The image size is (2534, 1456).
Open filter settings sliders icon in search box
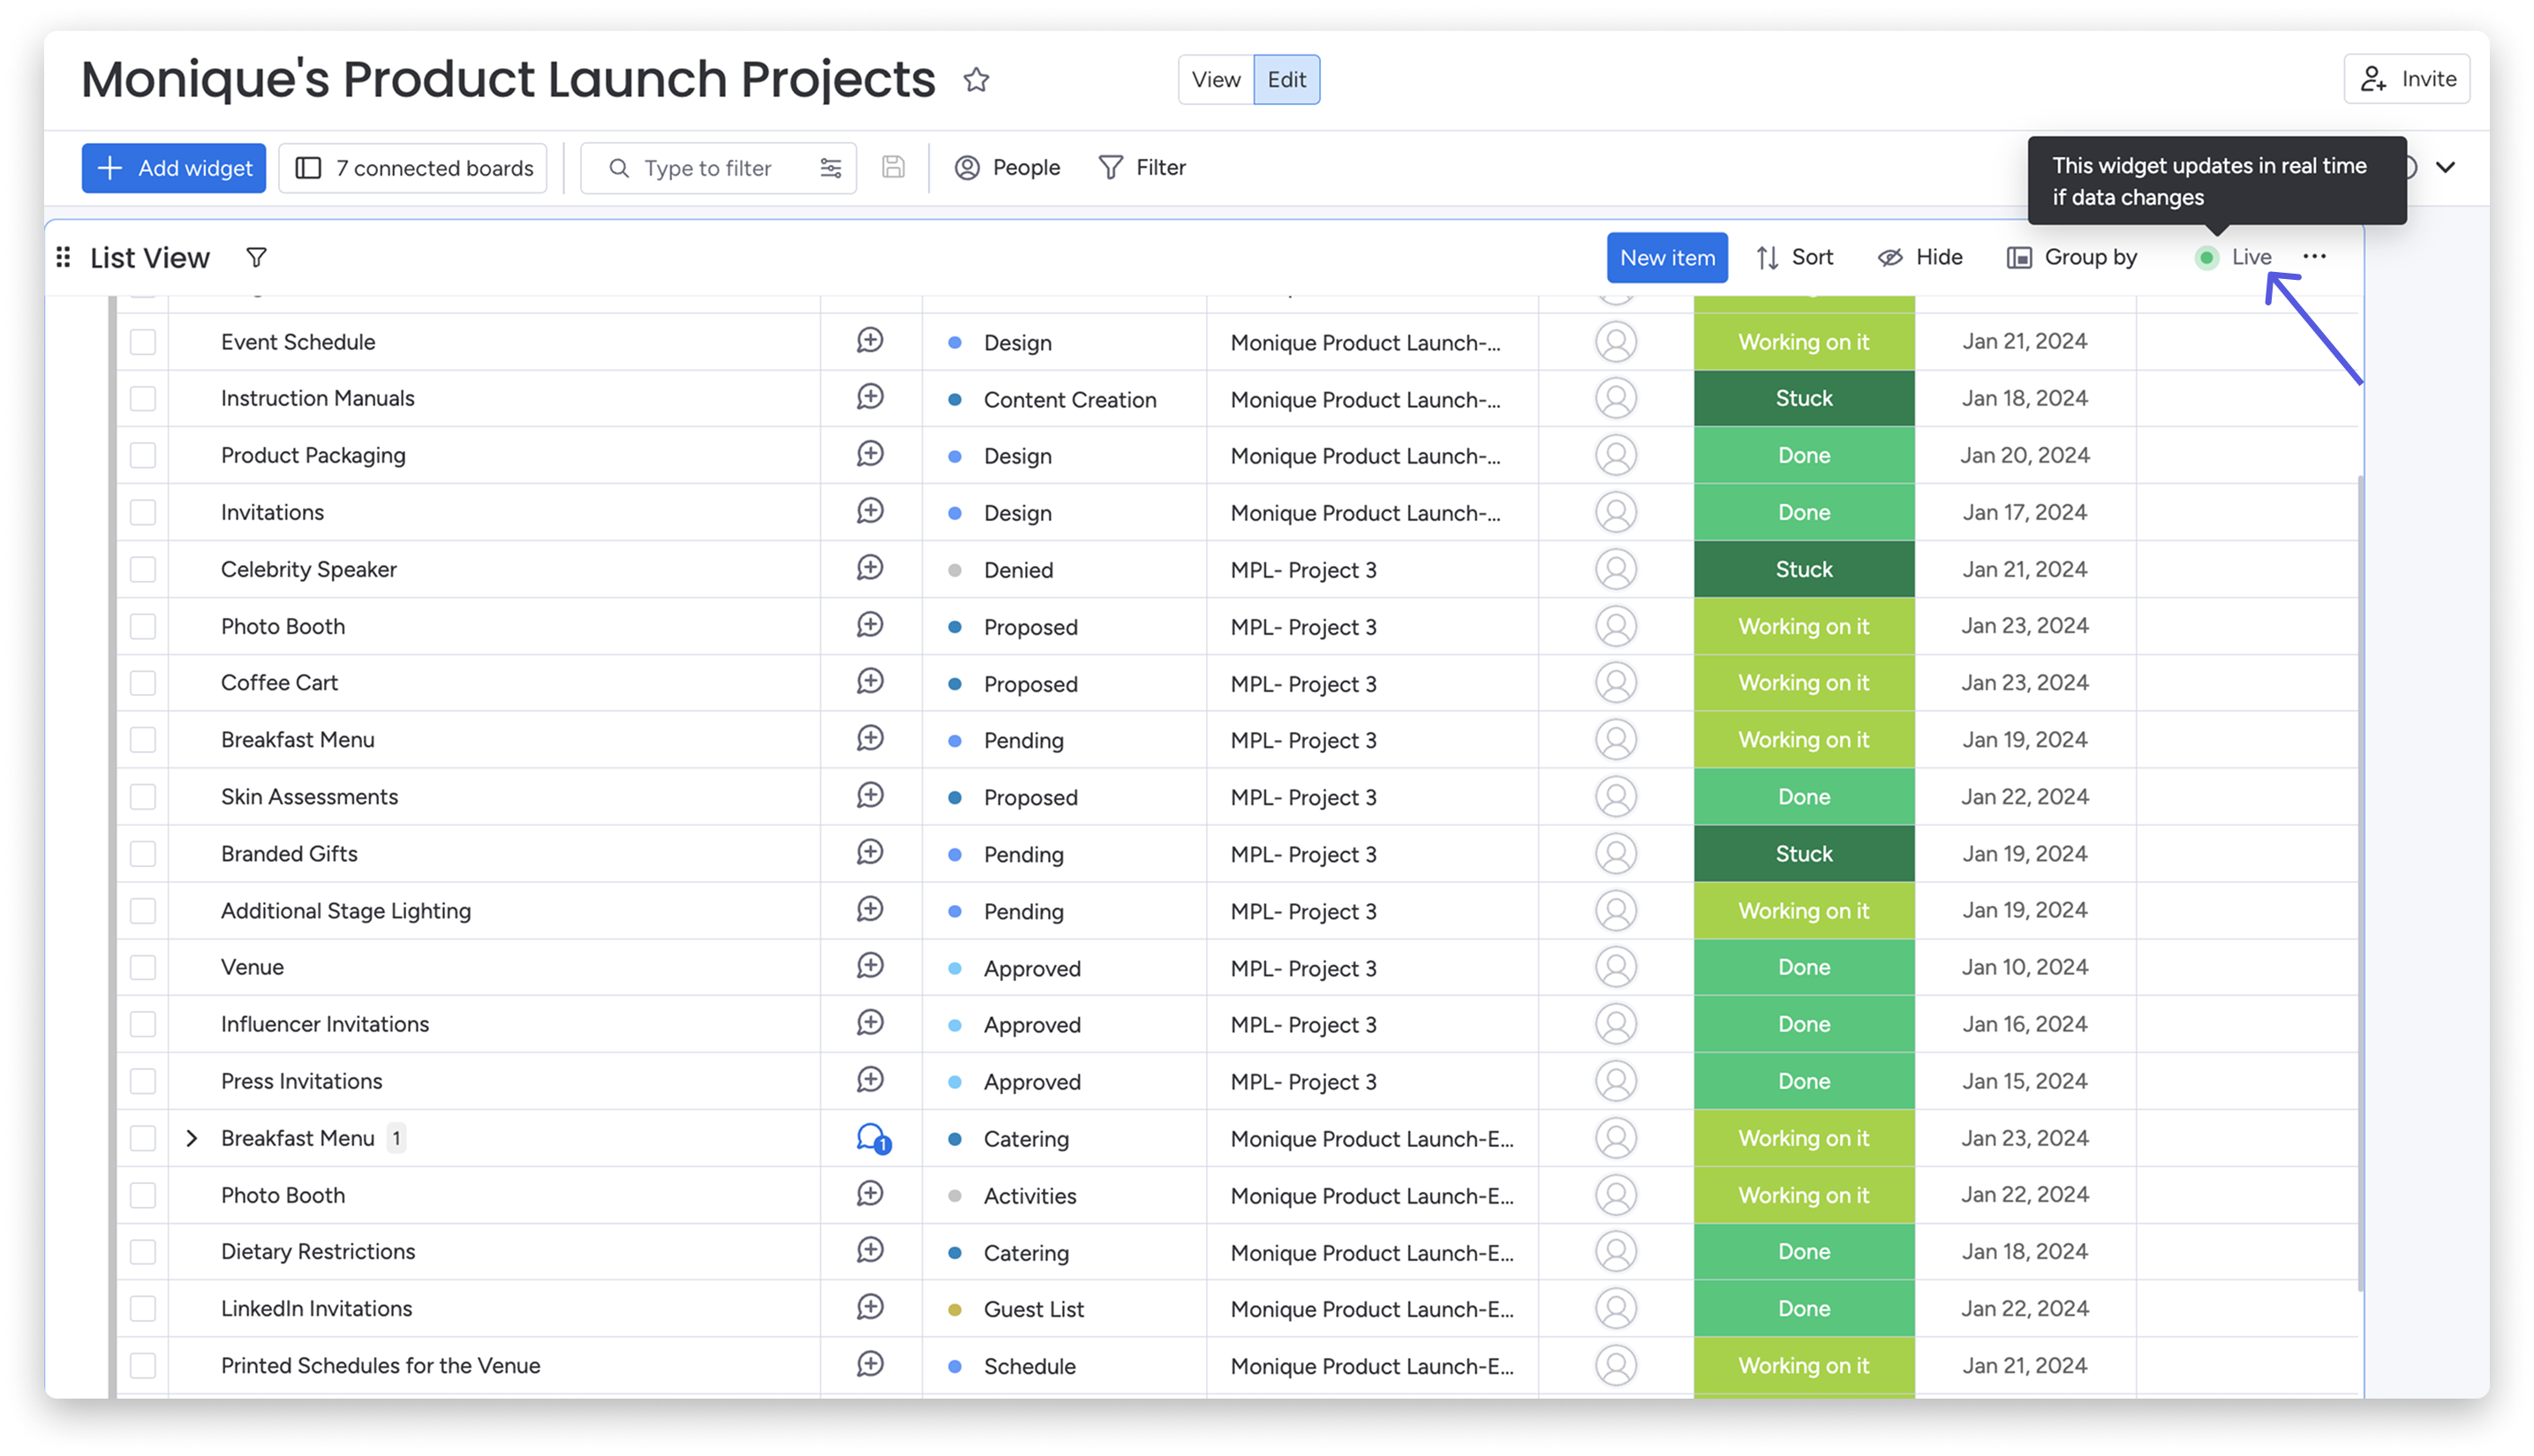[830, 168]
